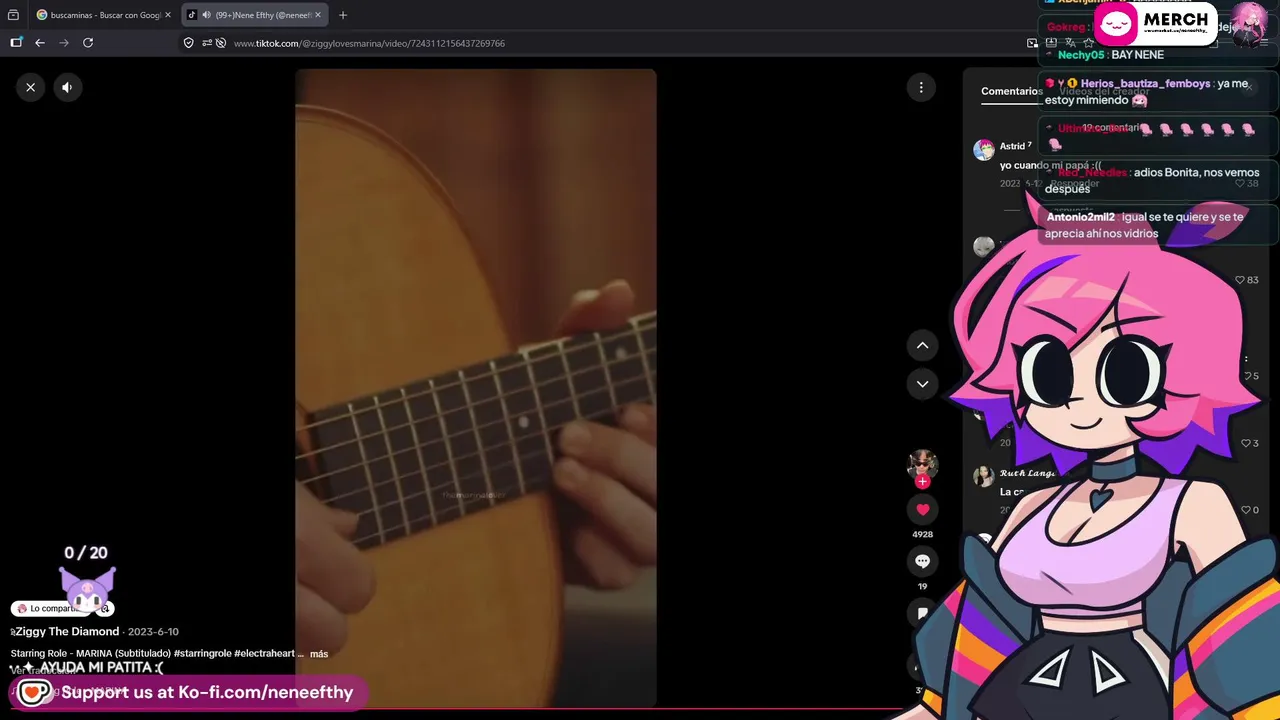Open the #electraheart hashtag
The image size is (1280, 720).
coord(264,654)
